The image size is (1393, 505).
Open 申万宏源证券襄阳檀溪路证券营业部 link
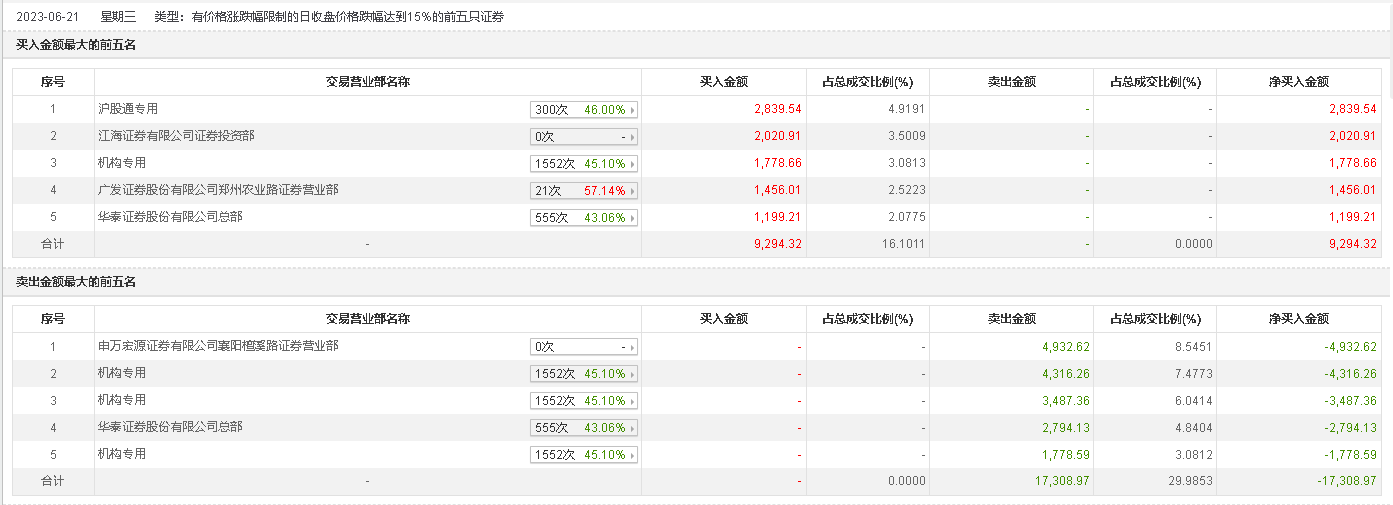pyautogui.click(x=218, y=346)
